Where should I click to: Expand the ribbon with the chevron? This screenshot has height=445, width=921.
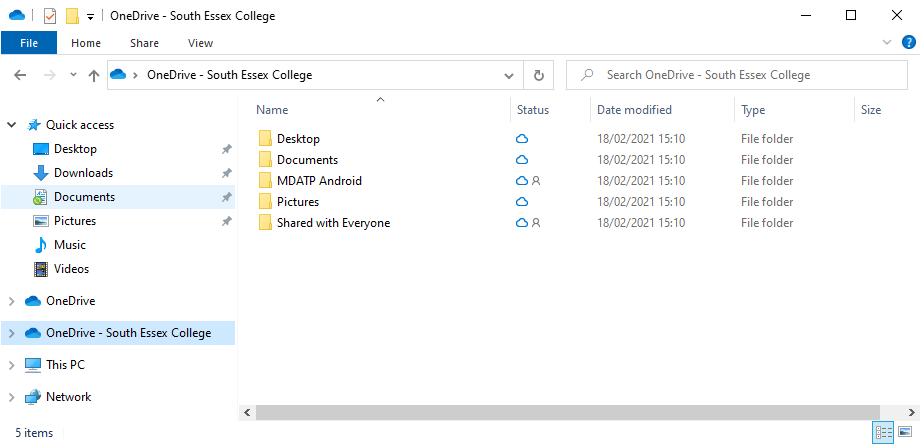point(887,42)
